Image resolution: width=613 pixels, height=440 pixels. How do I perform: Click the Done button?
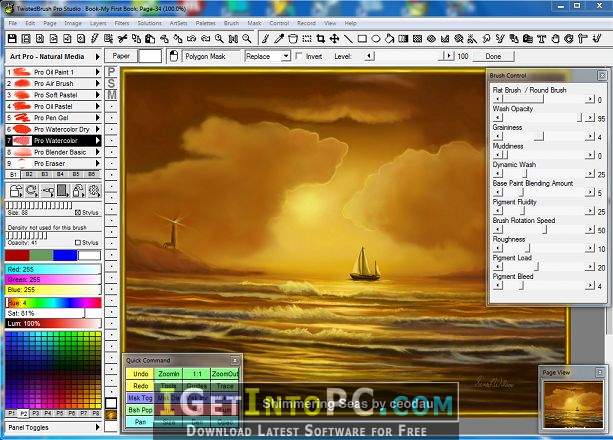493,56
